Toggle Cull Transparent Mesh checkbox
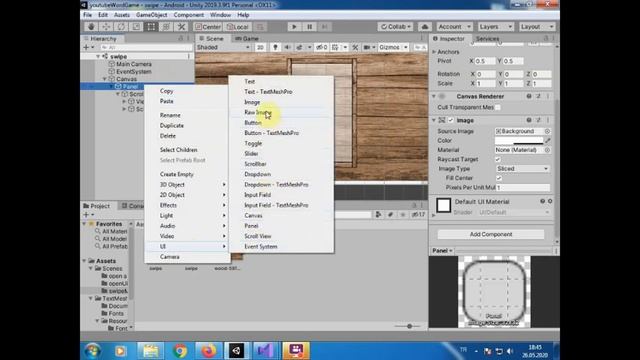640x360 pixels. tap(498, 107)
